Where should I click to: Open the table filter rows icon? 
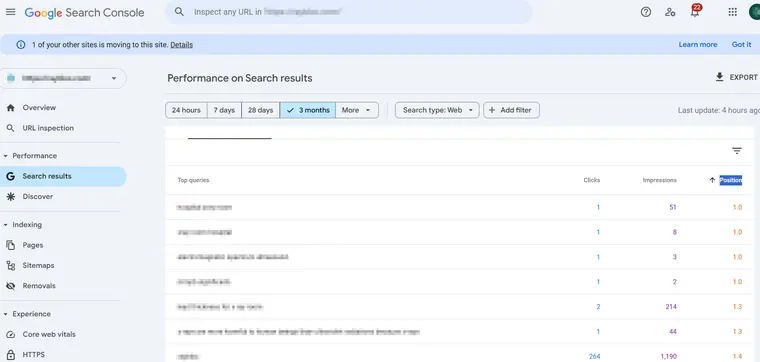pos(737,151)
